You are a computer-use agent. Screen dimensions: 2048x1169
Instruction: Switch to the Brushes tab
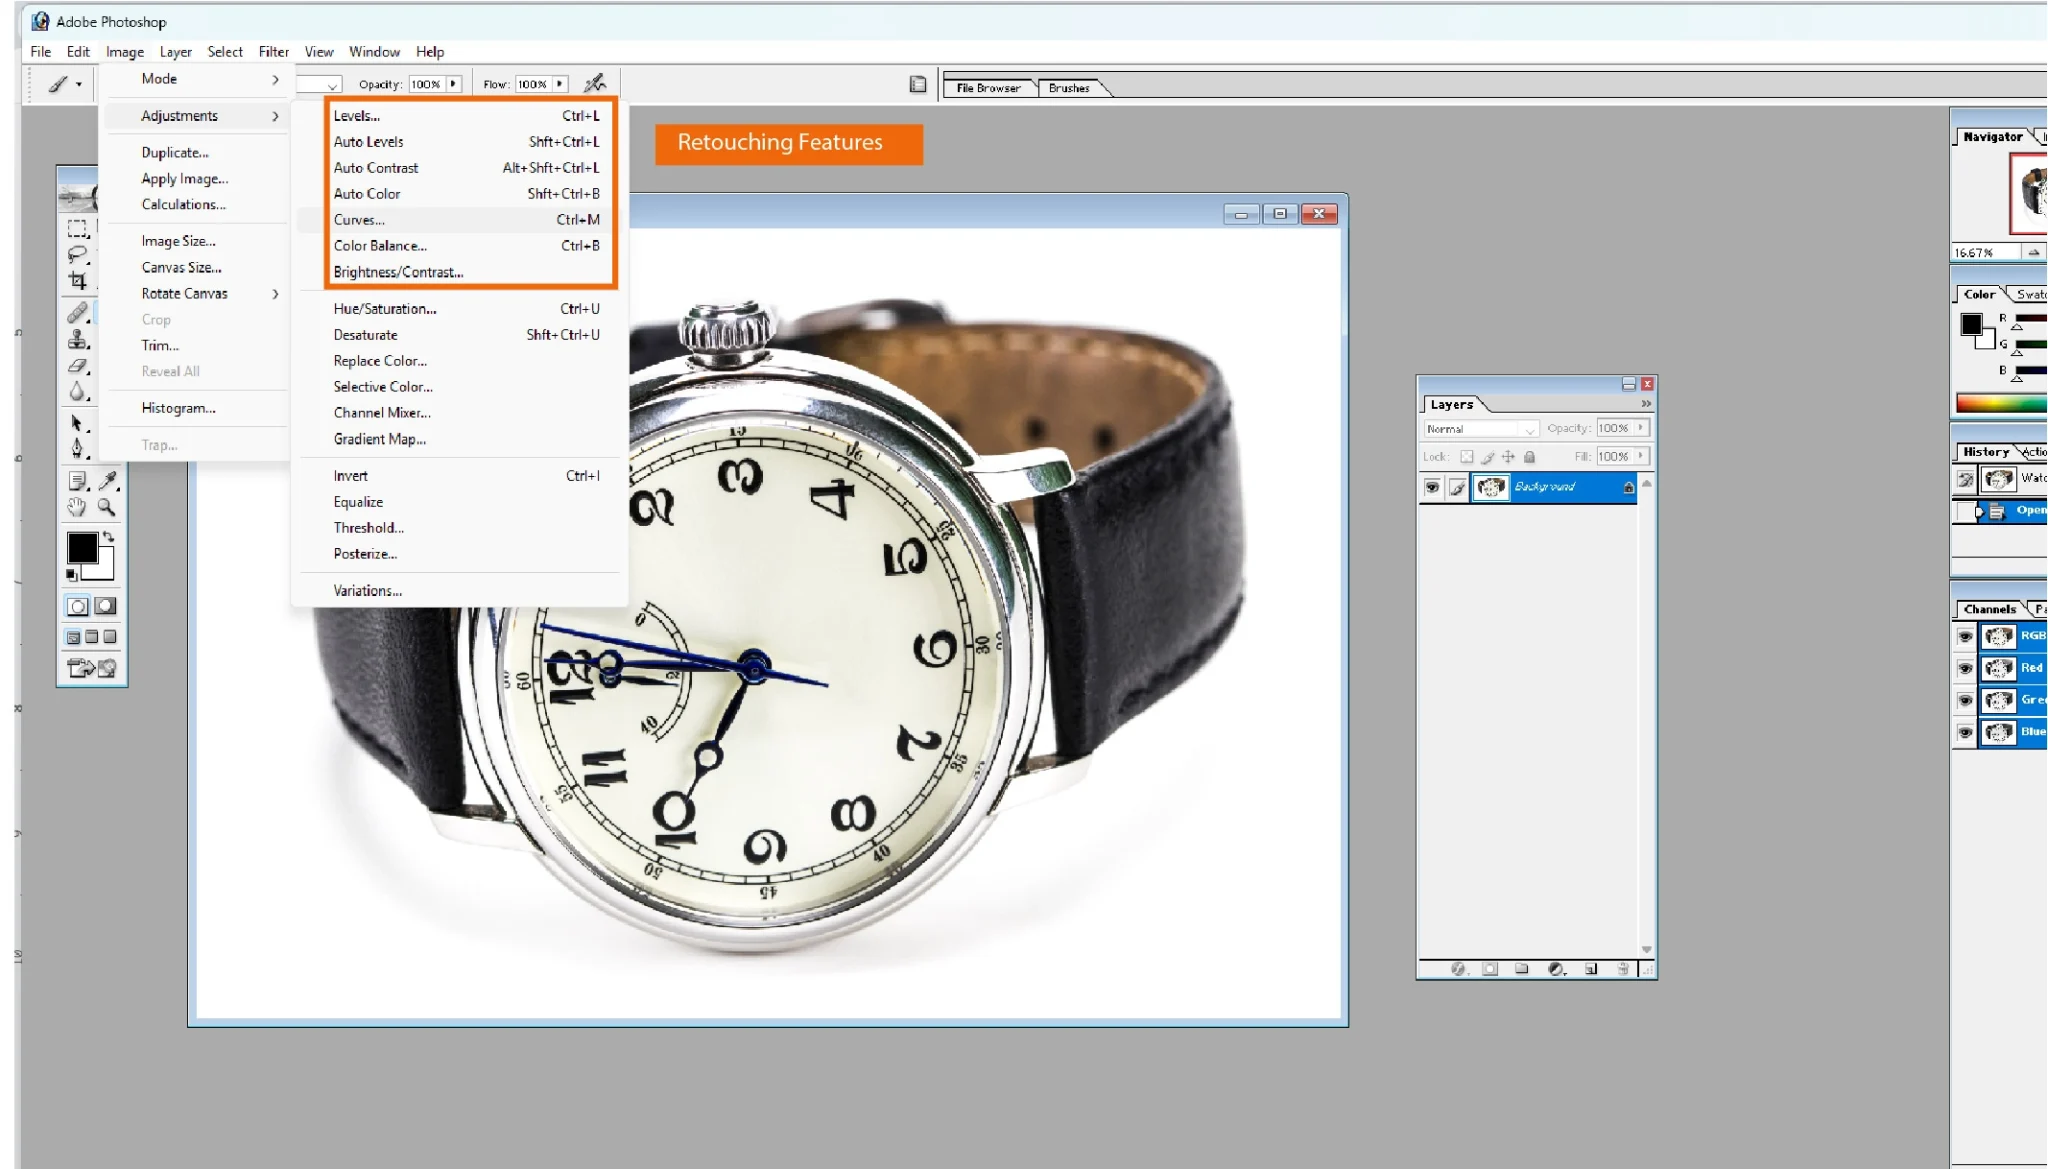point(1069,88)
